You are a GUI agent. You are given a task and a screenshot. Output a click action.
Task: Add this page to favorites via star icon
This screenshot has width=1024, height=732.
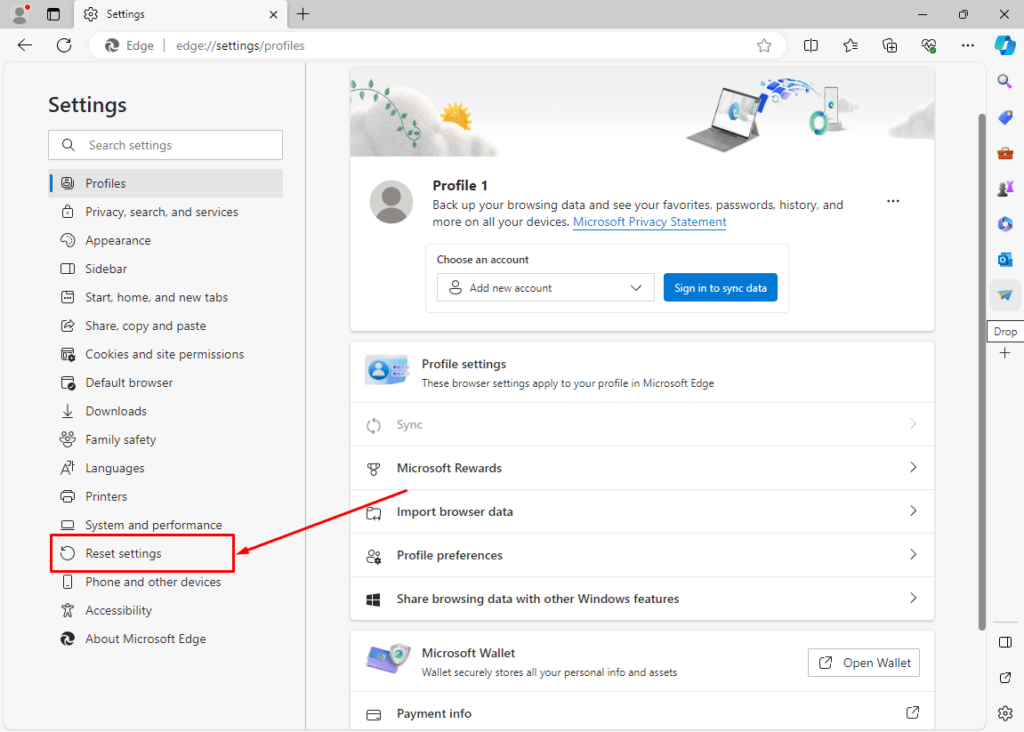(x=765, y=45)
